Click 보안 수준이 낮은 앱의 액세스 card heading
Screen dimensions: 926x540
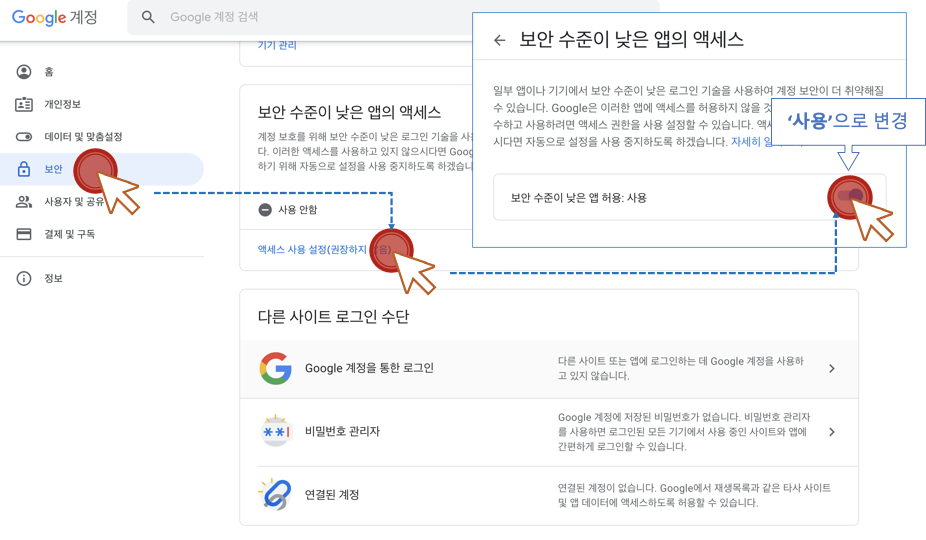pyautogui.click(x=349, y=112)
